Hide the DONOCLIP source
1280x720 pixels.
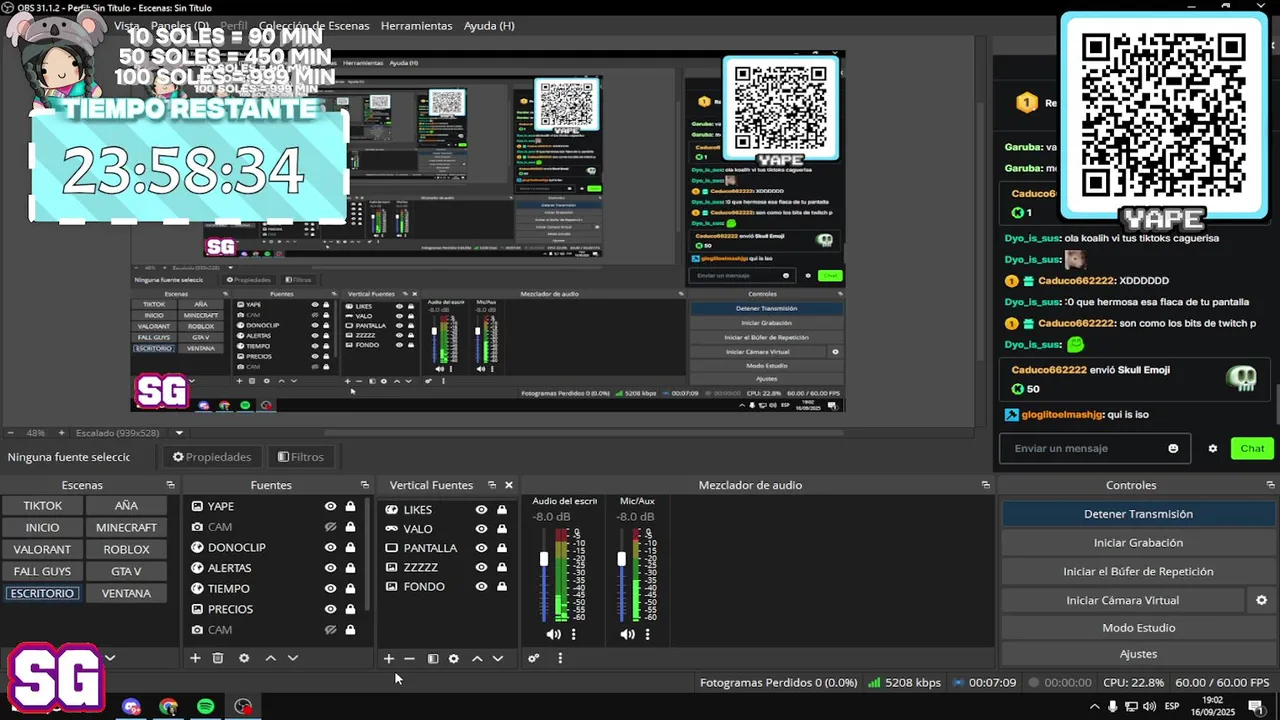click(330, 547)
